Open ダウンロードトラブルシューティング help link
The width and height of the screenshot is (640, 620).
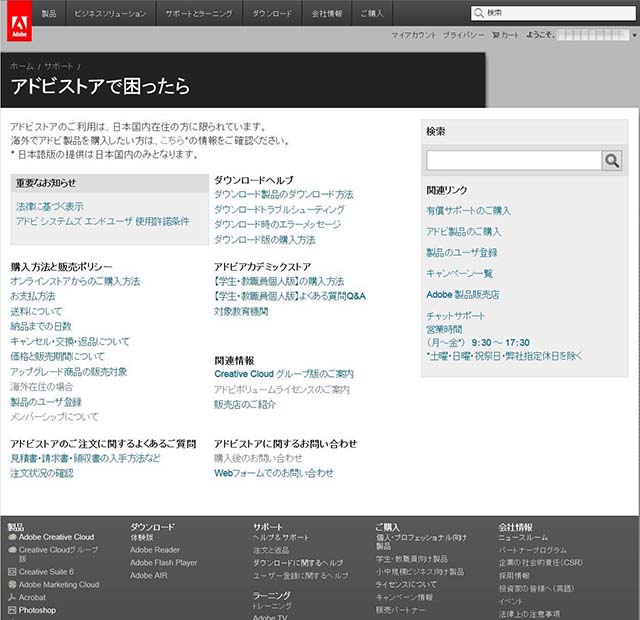pos(279,210)
